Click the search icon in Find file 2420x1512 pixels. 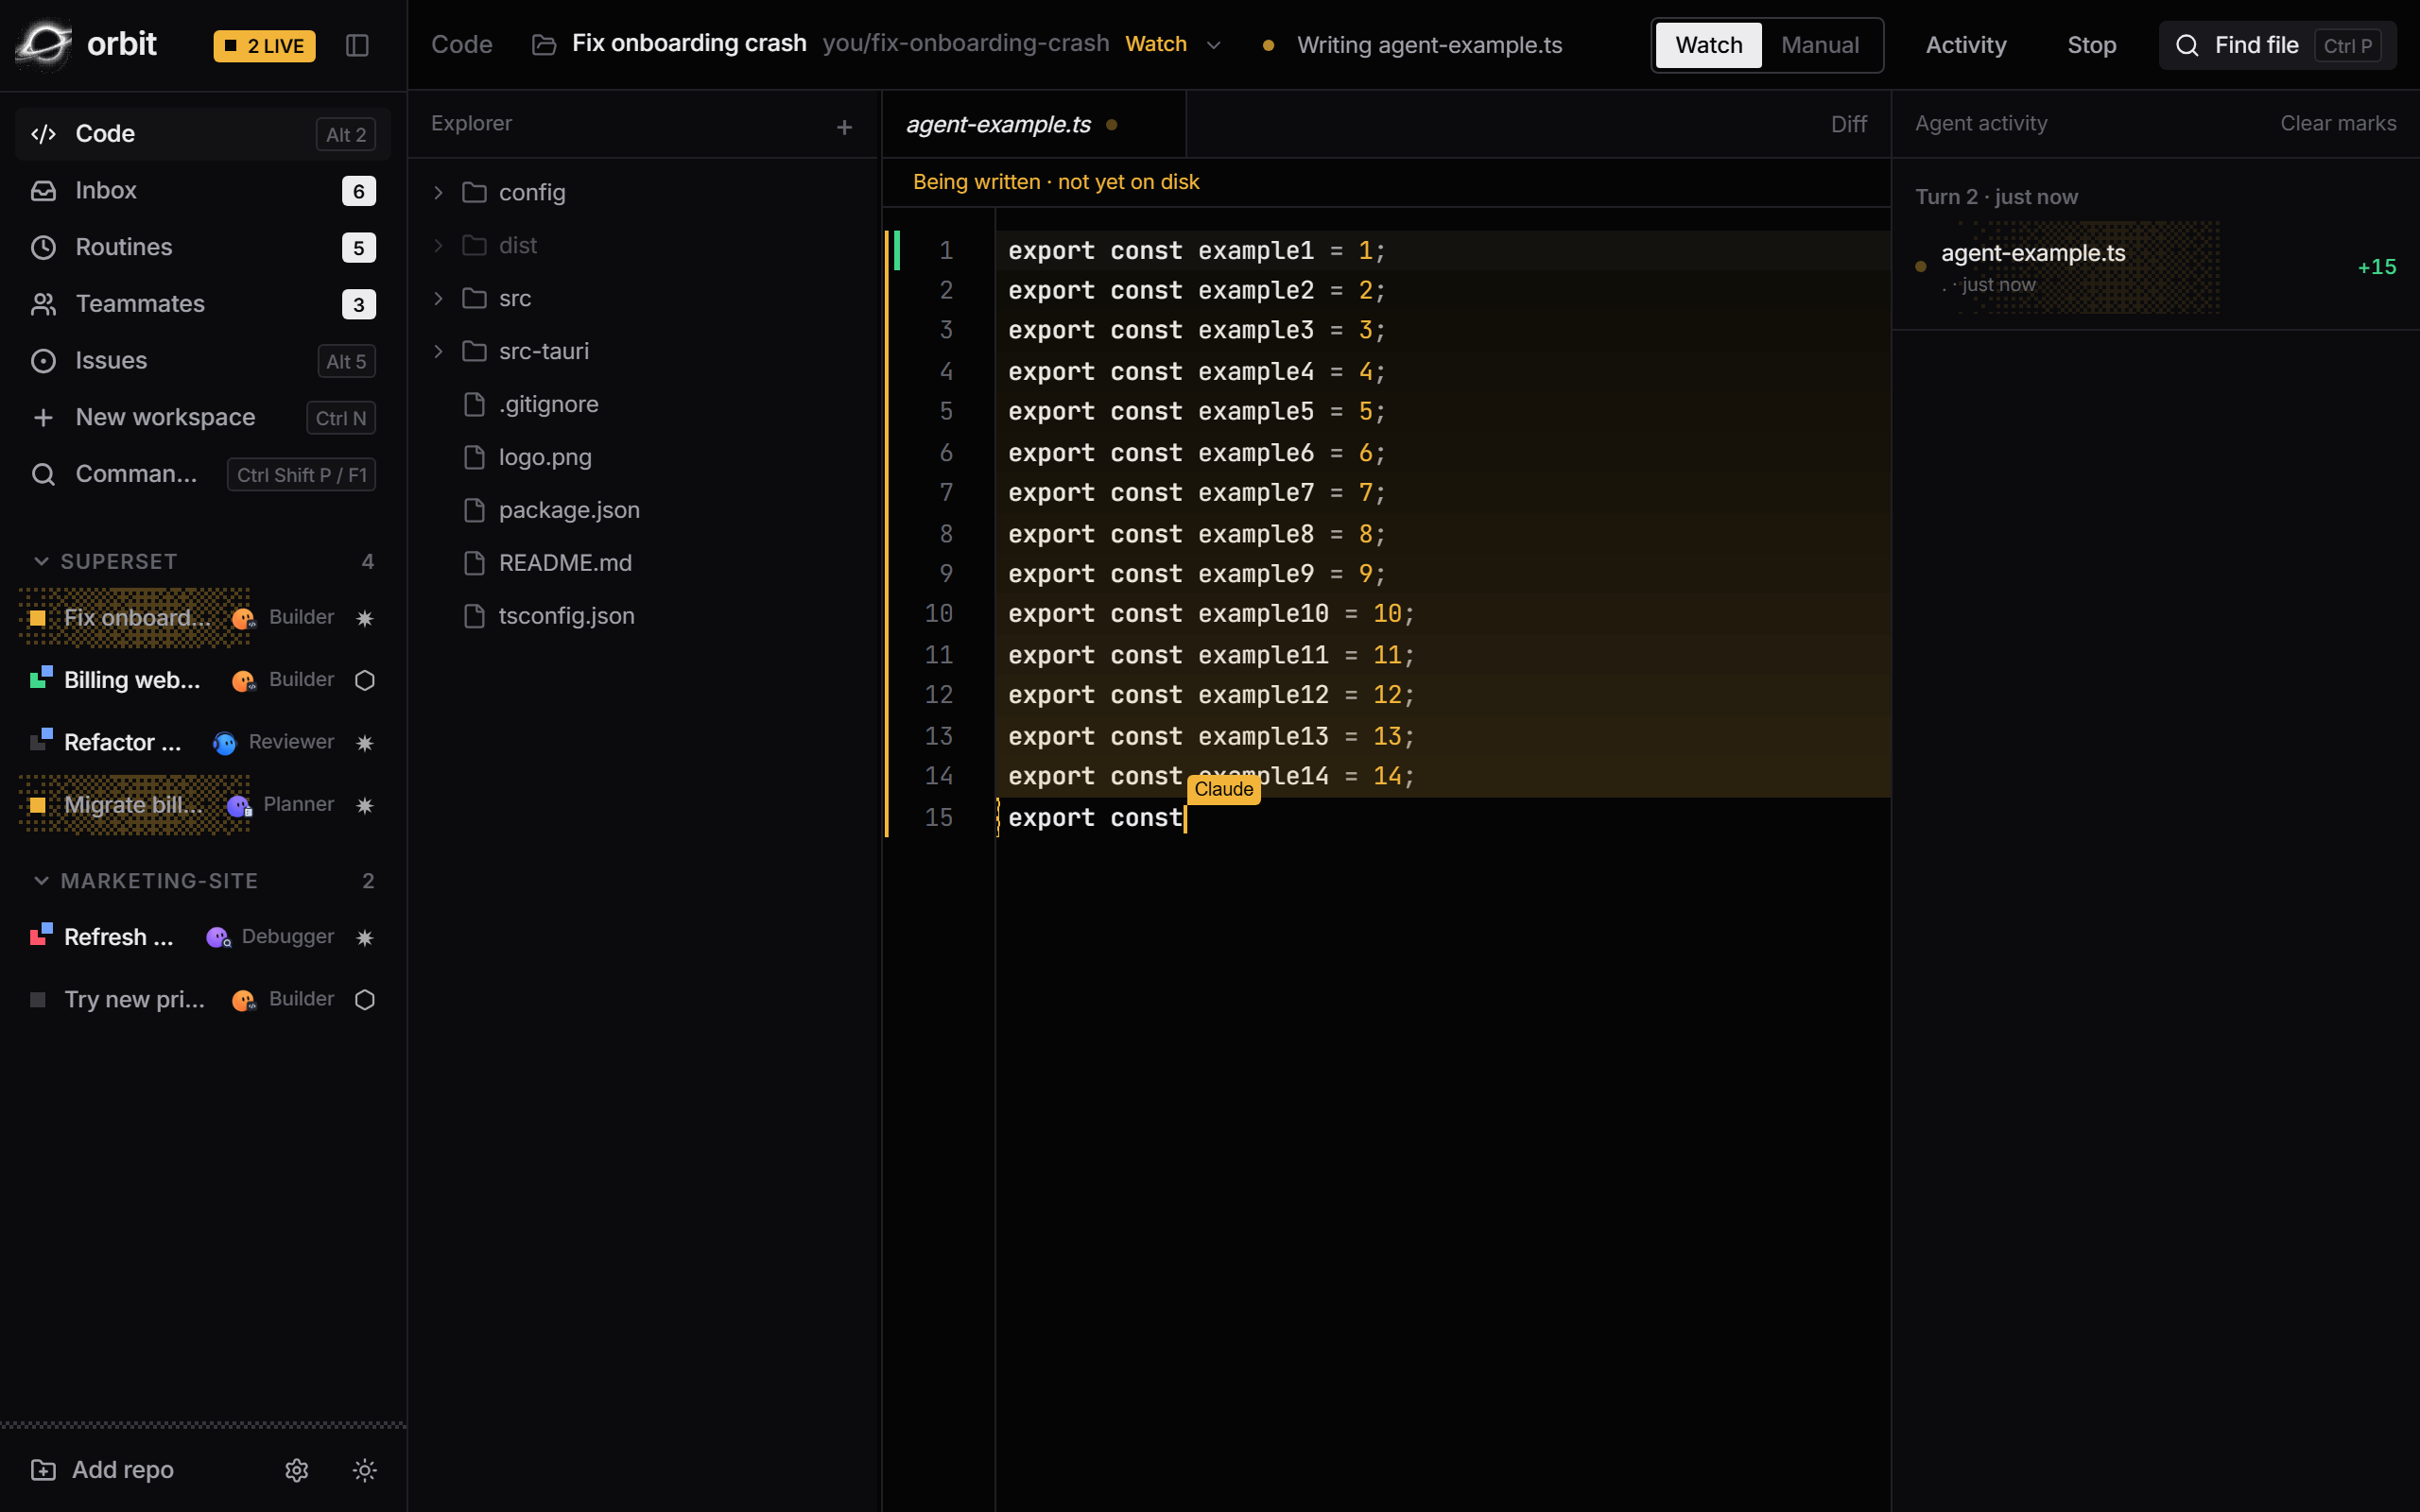point(2187,45)
